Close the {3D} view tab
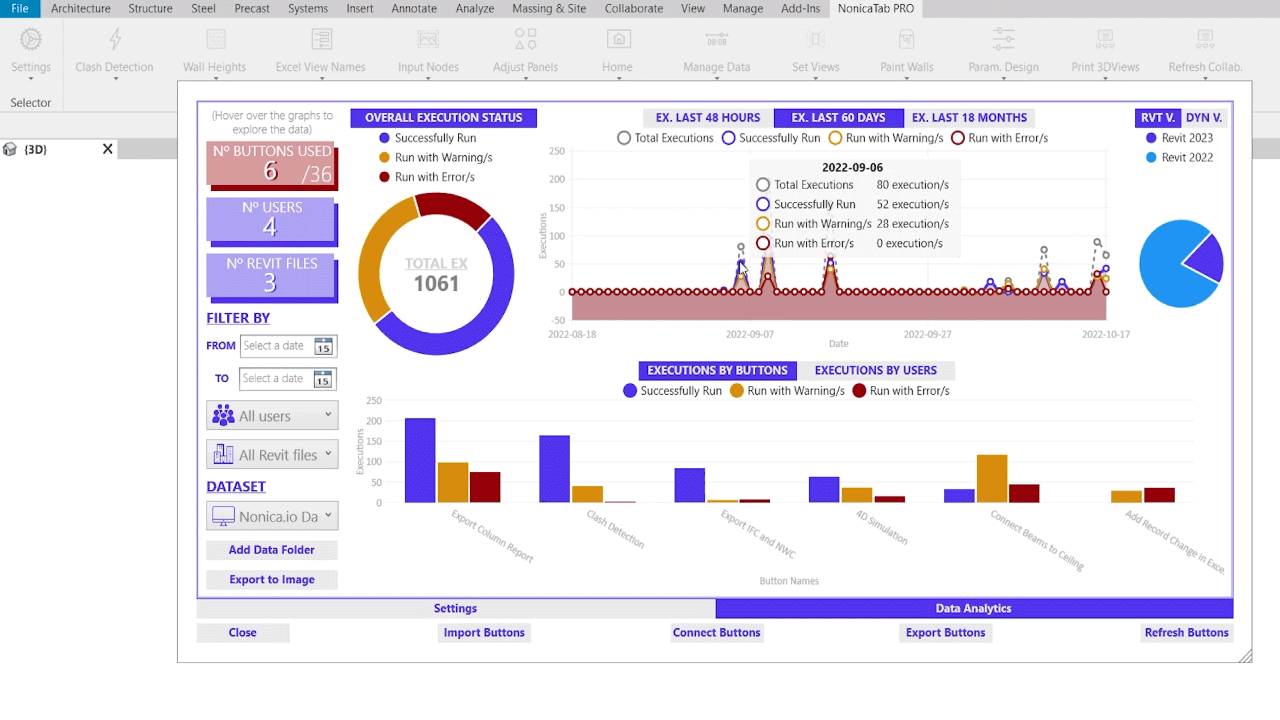1280x720 pixels. coord(108,149)
